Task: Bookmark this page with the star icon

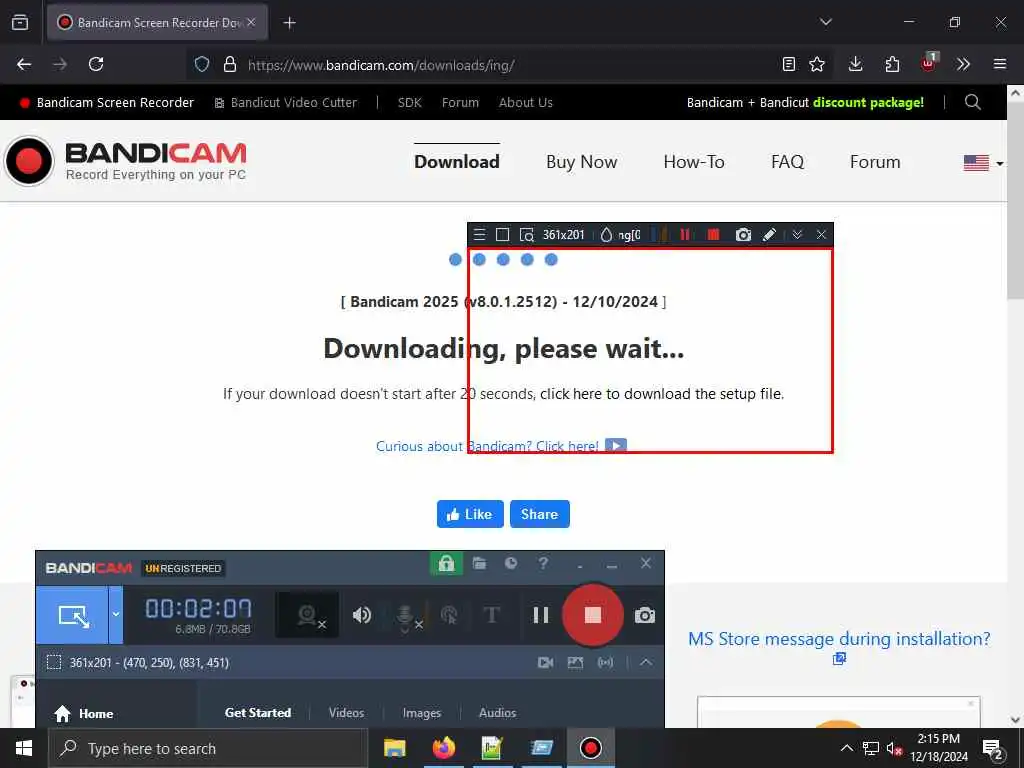Action: [x=817, y=64]
